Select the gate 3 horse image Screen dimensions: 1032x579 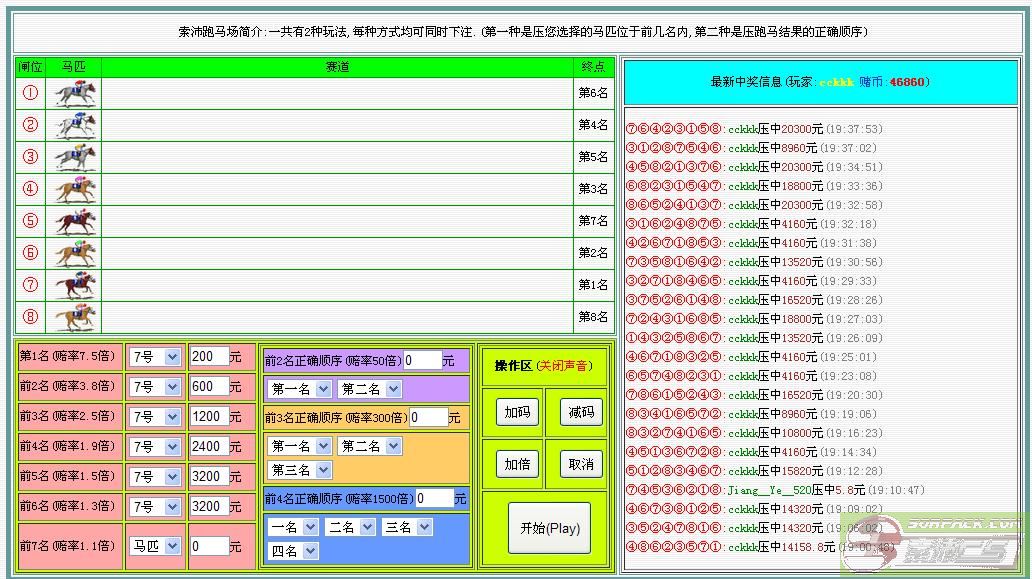point(75,157)
